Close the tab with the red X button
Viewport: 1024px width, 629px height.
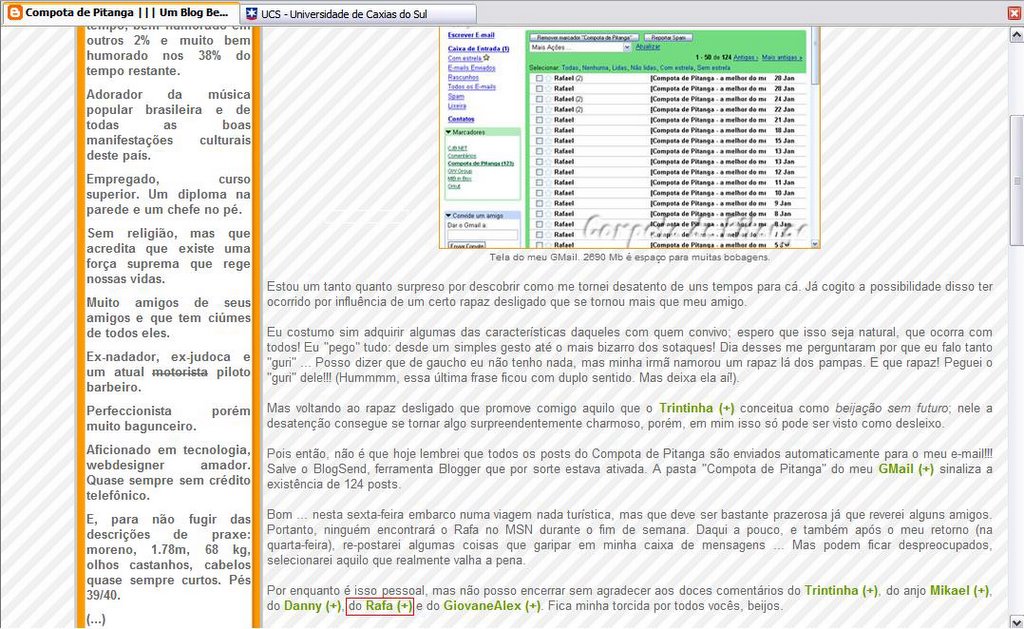1014,13
